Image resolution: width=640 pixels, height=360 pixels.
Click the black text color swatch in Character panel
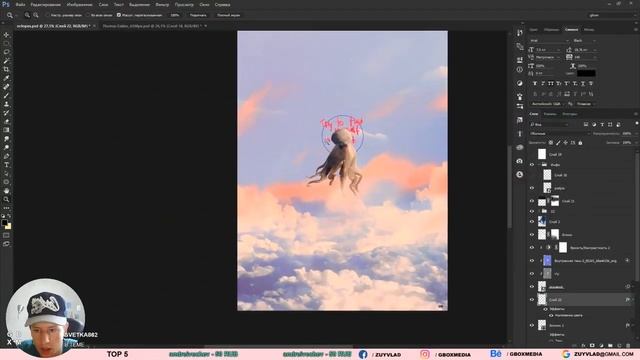(586, 73)
